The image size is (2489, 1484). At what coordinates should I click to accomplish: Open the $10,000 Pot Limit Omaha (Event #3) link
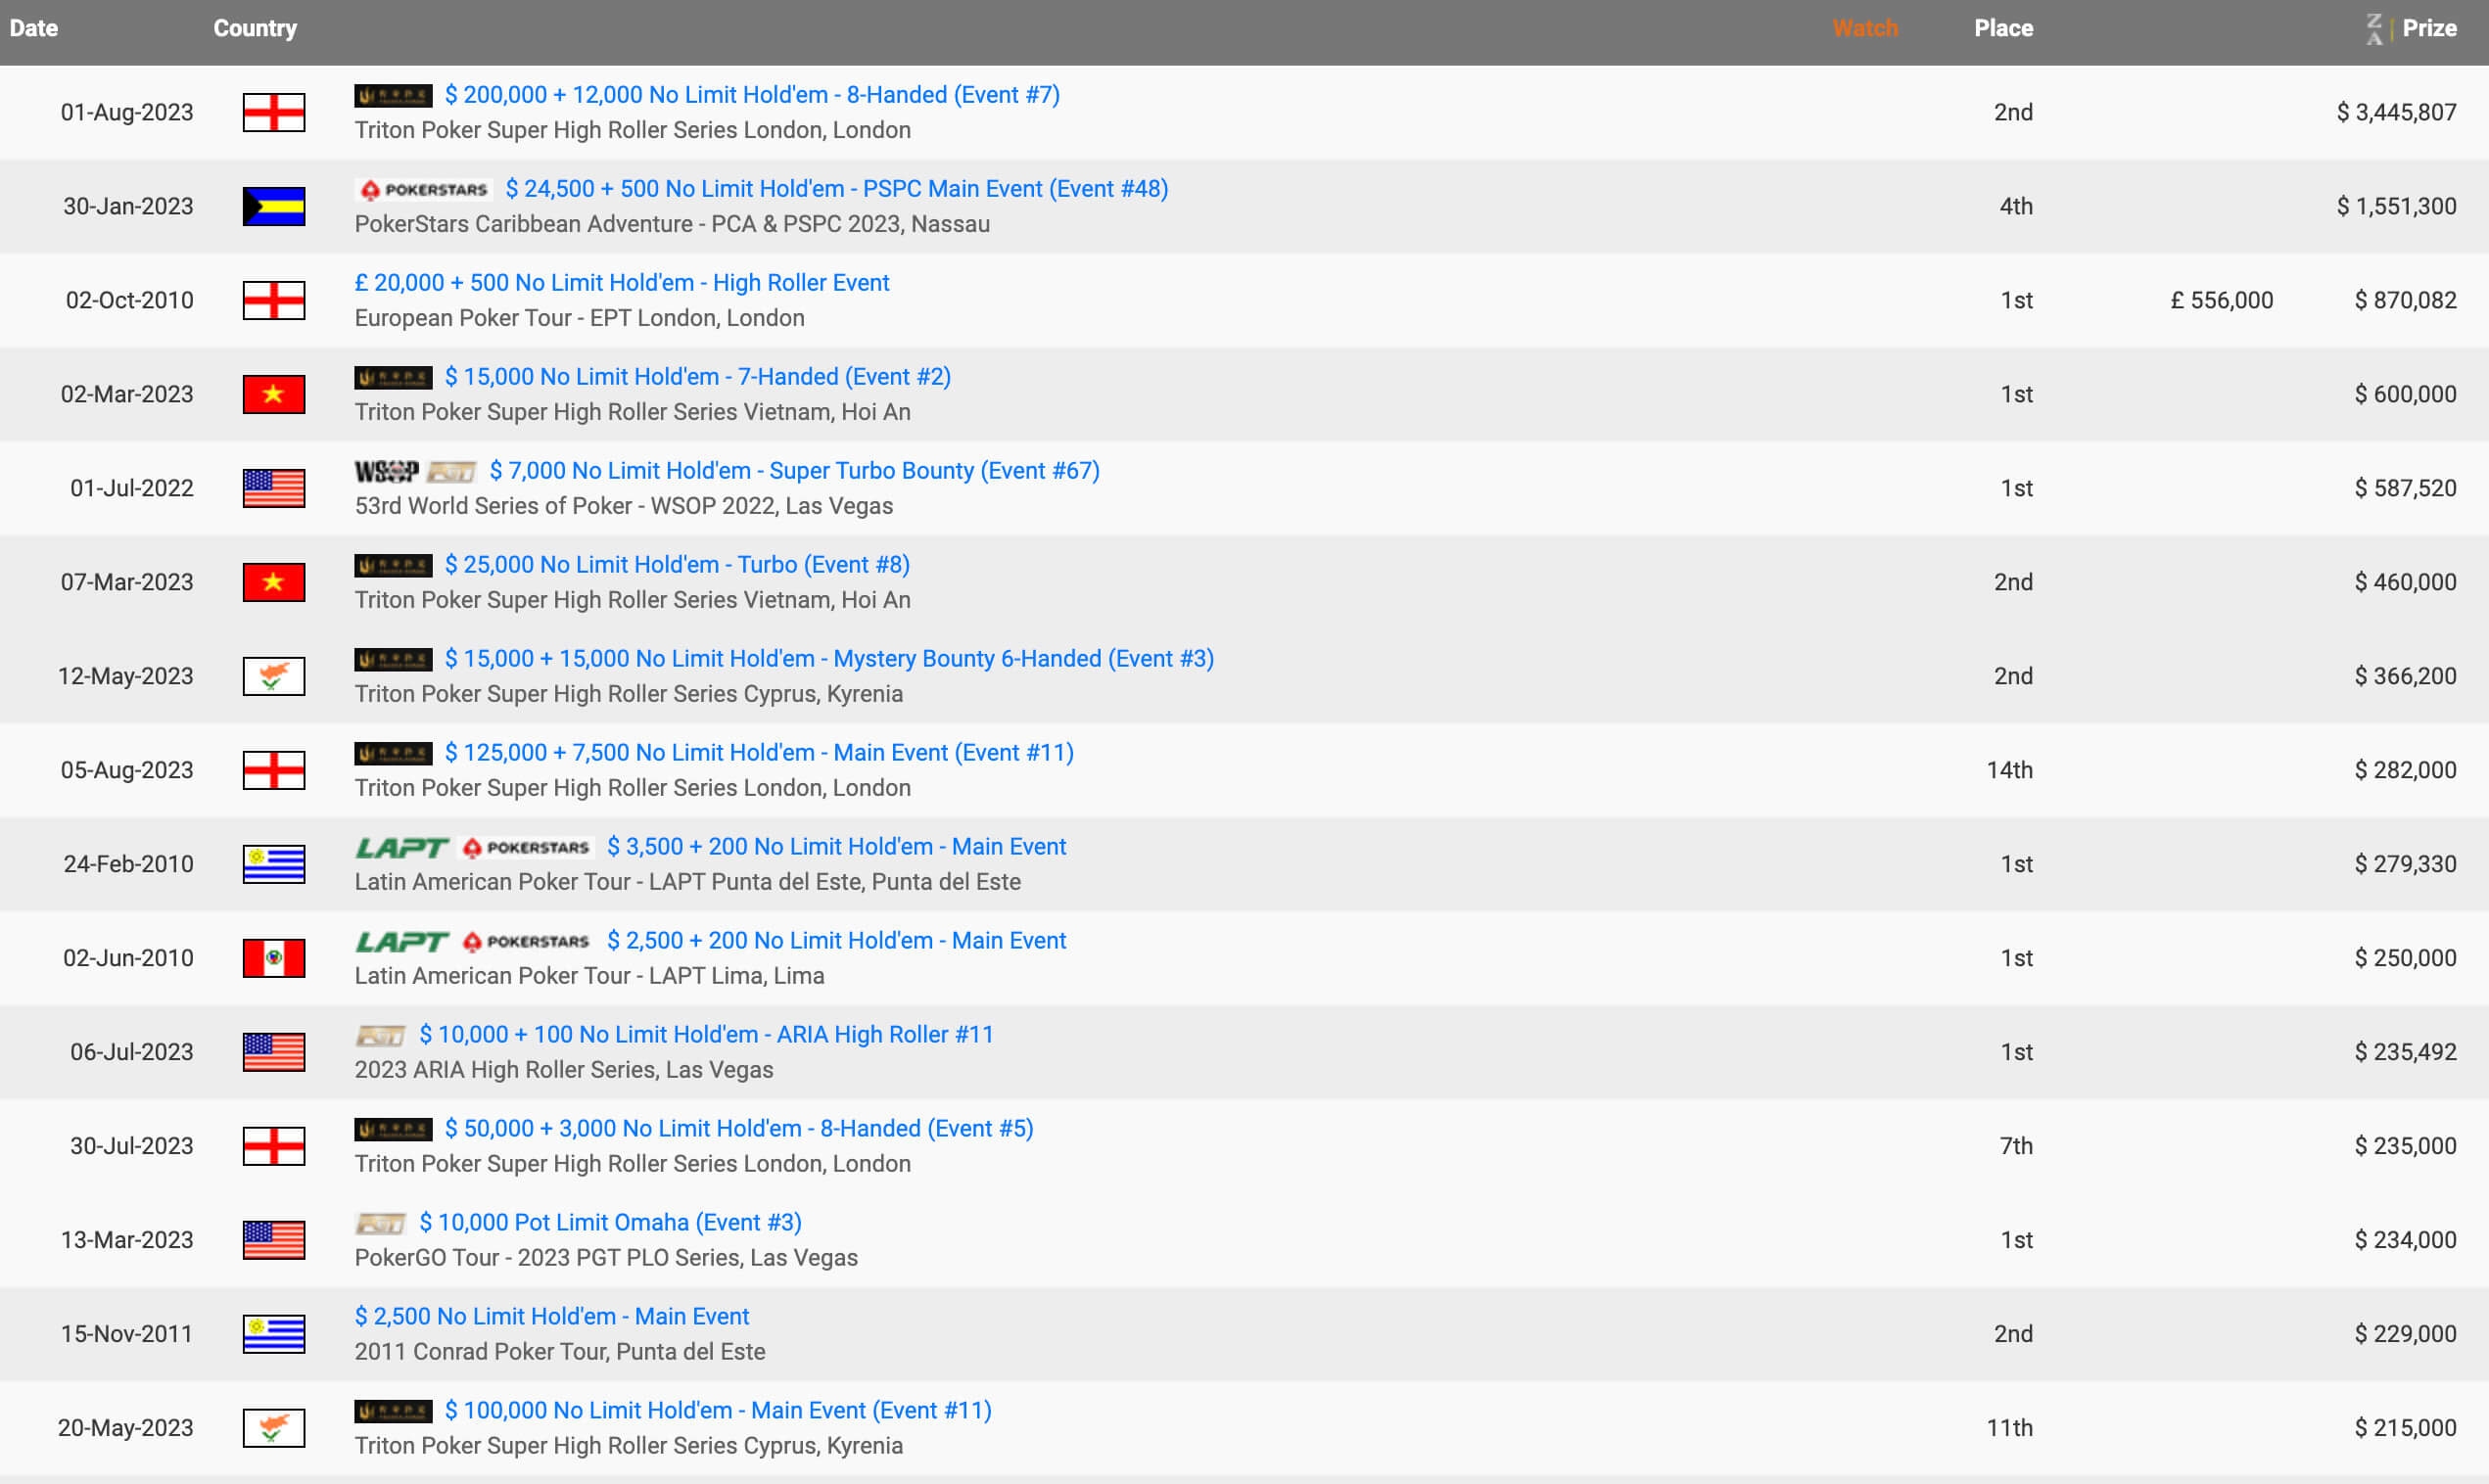click(610, 1223)
